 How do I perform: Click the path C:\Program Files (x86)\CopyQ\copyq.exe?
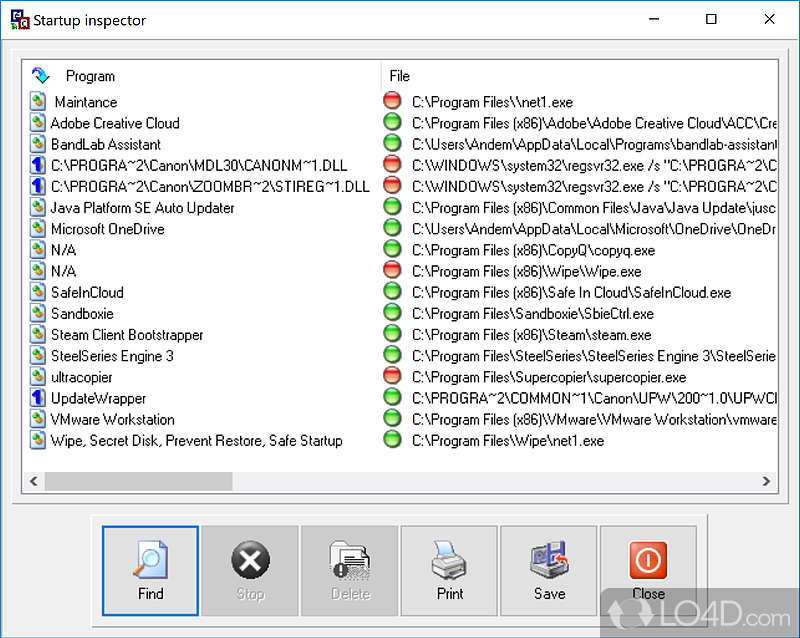pyautogui.click(x=534, y=250)
